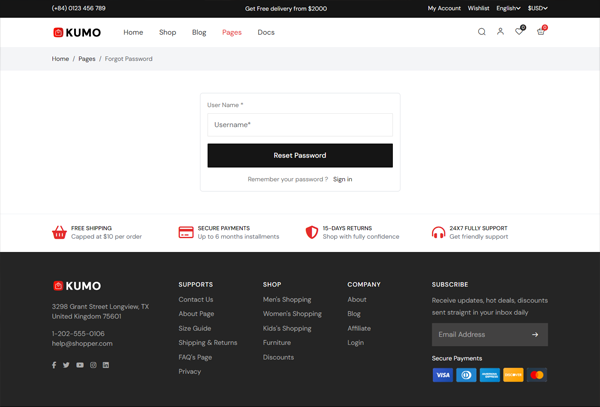Open the Shop navigation menu
The height and width of the screenshot is (407, 600).
(167, 32)
